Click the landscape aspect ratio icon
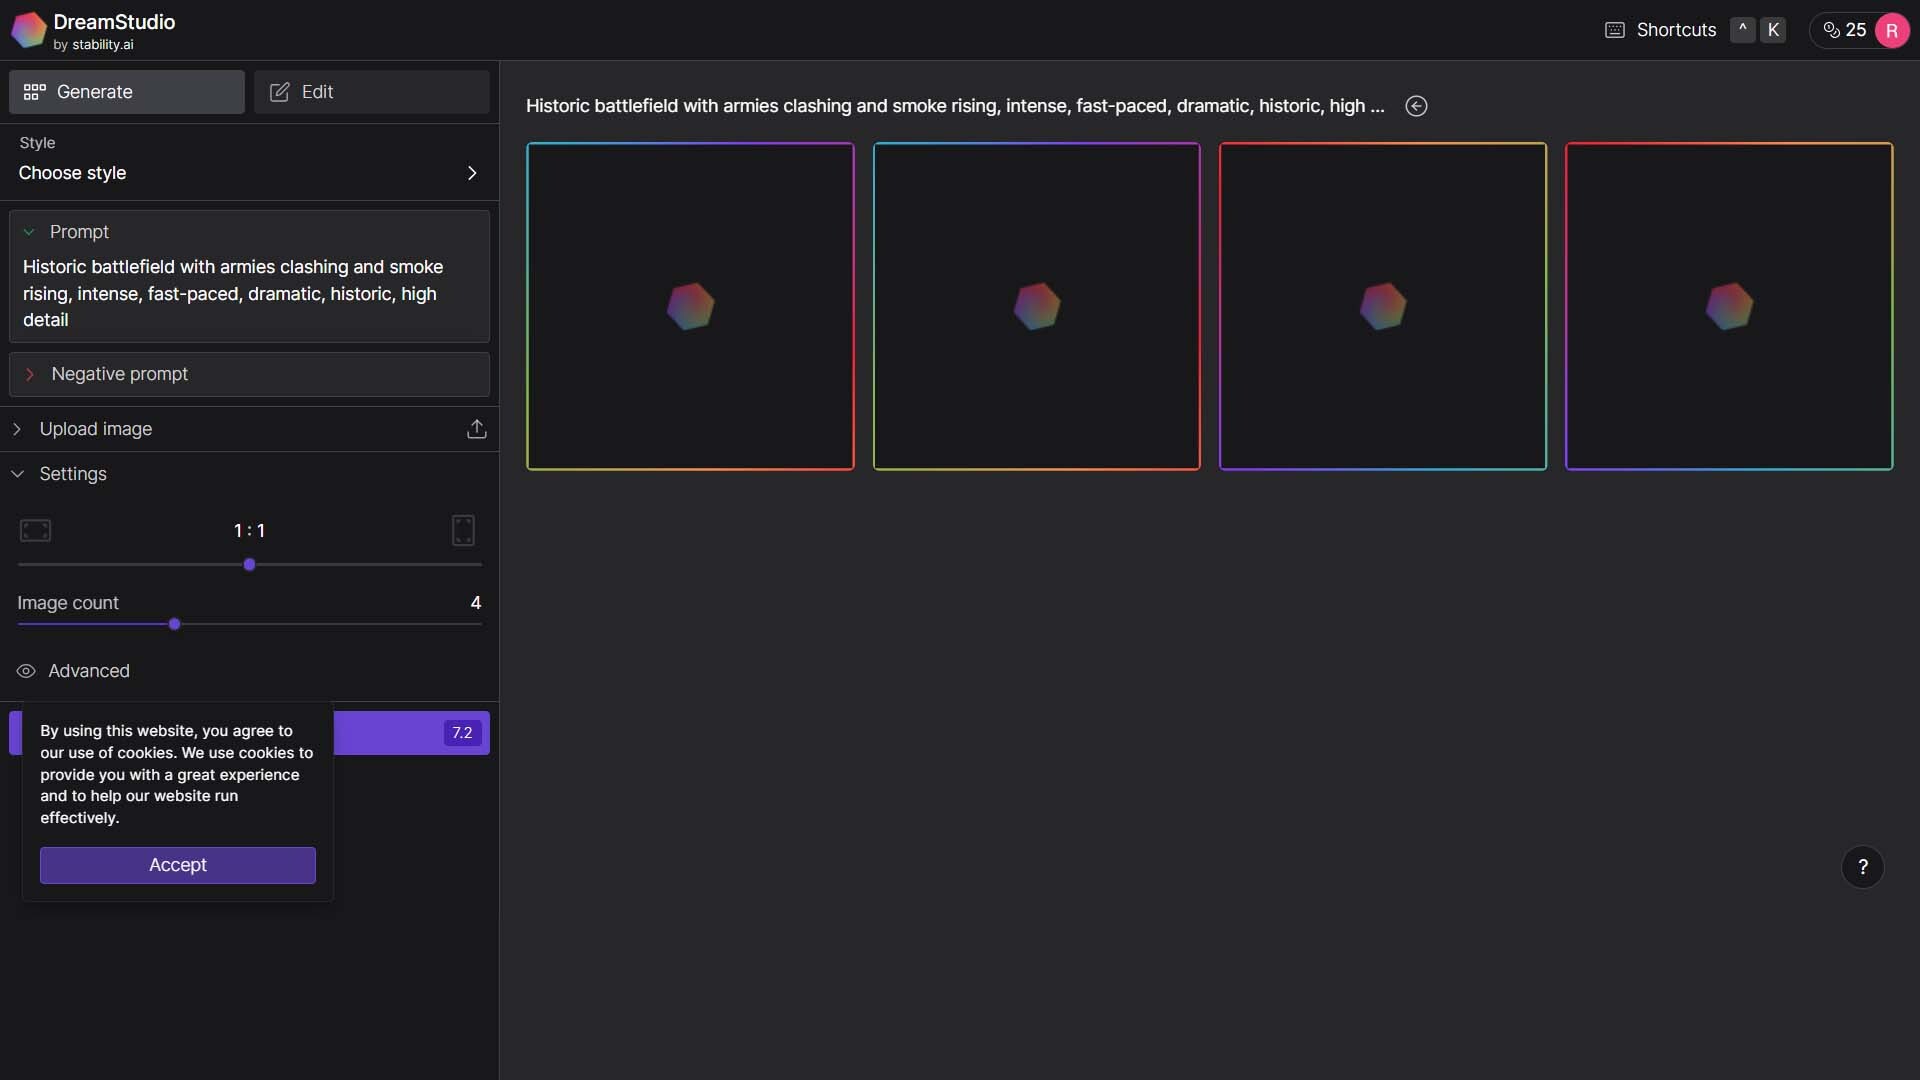This screenshot has width=1920, height=1080. (35, 530)
